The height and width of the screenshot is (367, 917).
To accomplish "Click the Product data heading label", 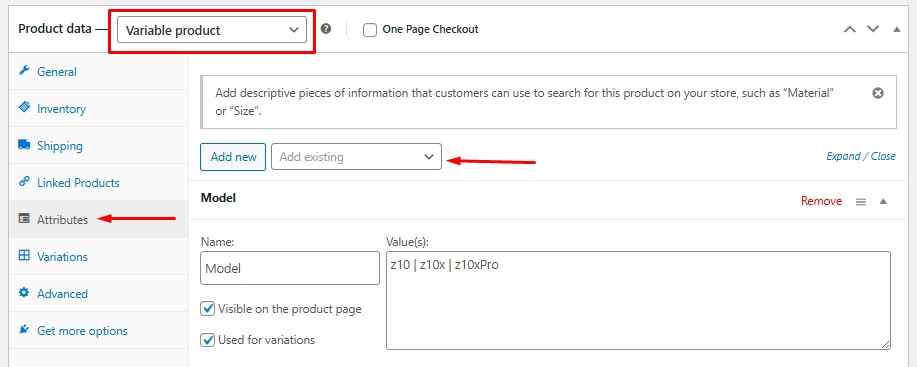I will tap(55, 29).
